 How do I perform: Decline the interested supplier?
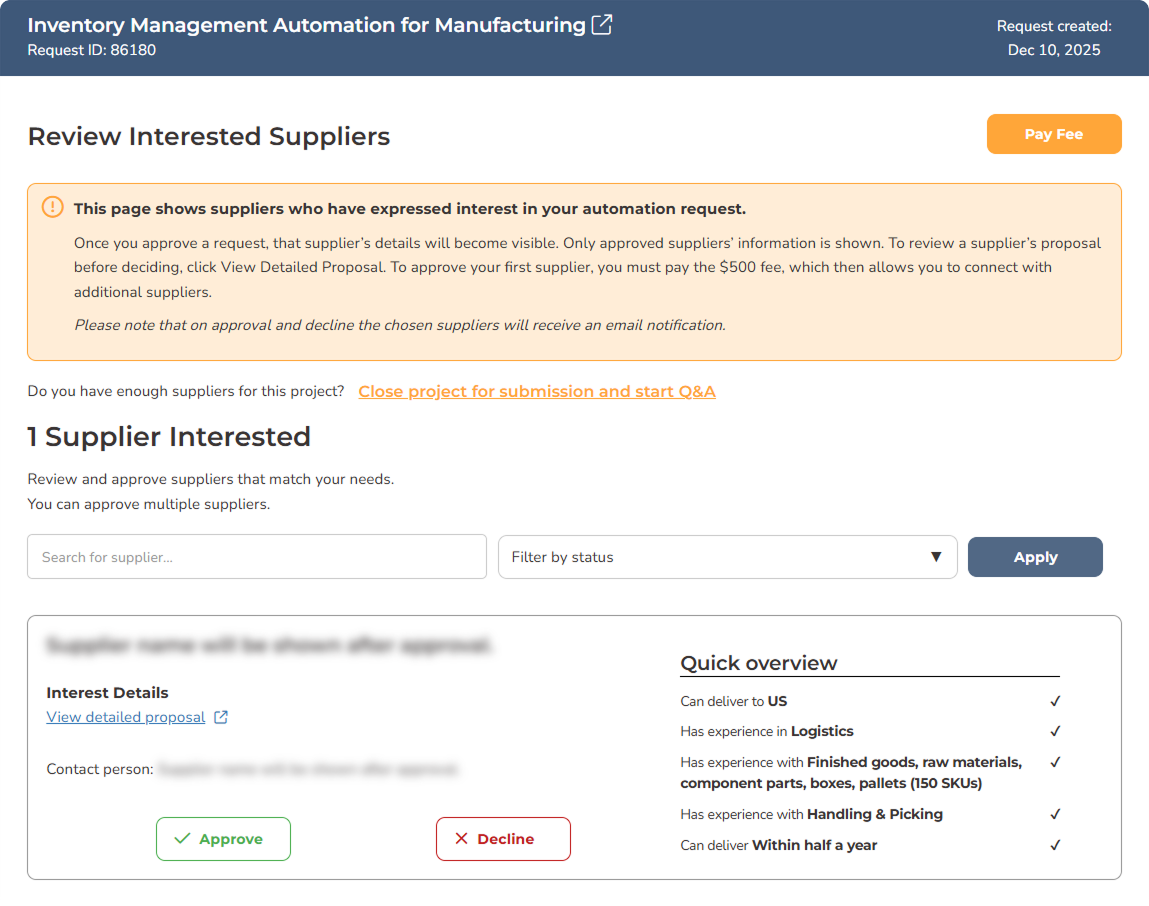click(x=503, y=839)
